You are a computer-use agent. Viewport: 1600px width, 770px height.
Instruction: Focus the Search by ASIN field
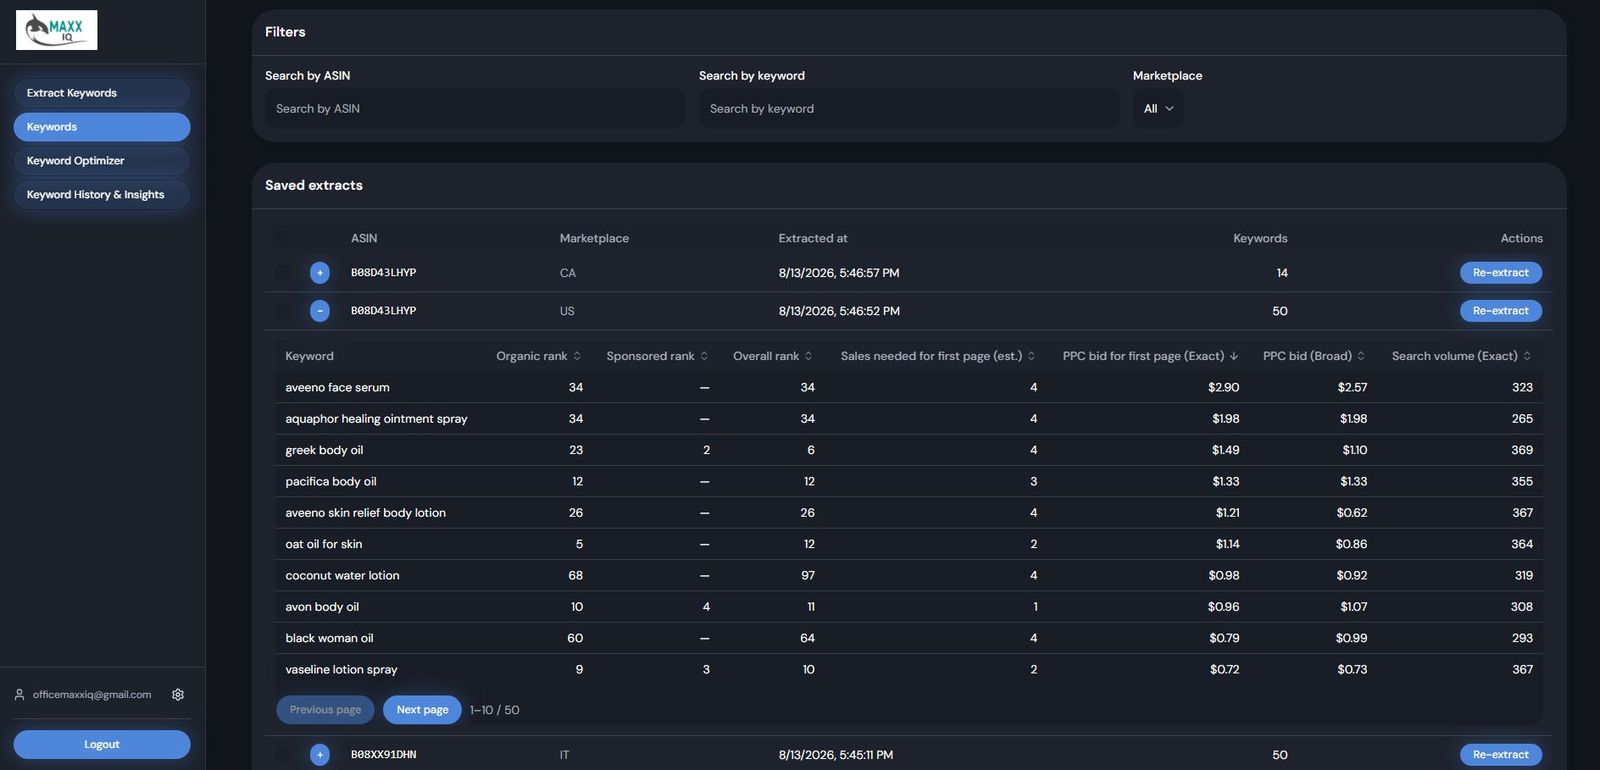tap(475, 109)
